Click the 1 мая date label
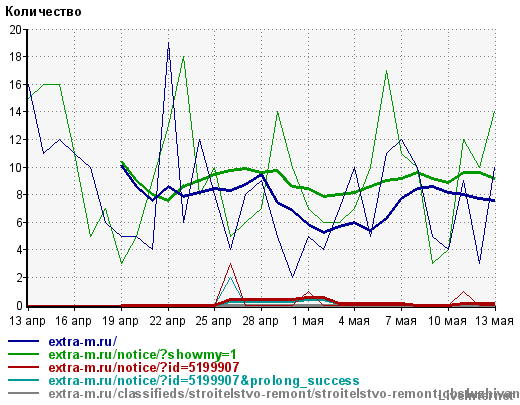Screen dimensions: 520x405 (308, 321)
